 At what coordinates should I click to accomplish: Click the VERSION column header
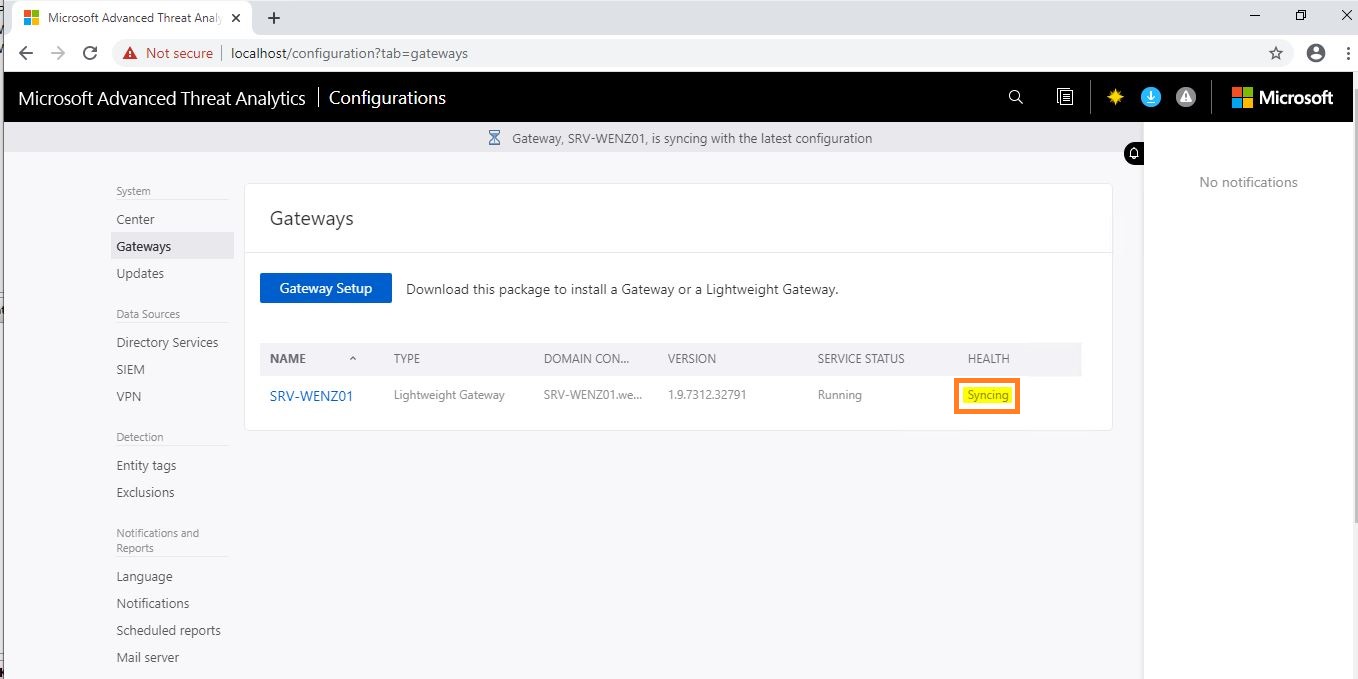pos(692,358)
